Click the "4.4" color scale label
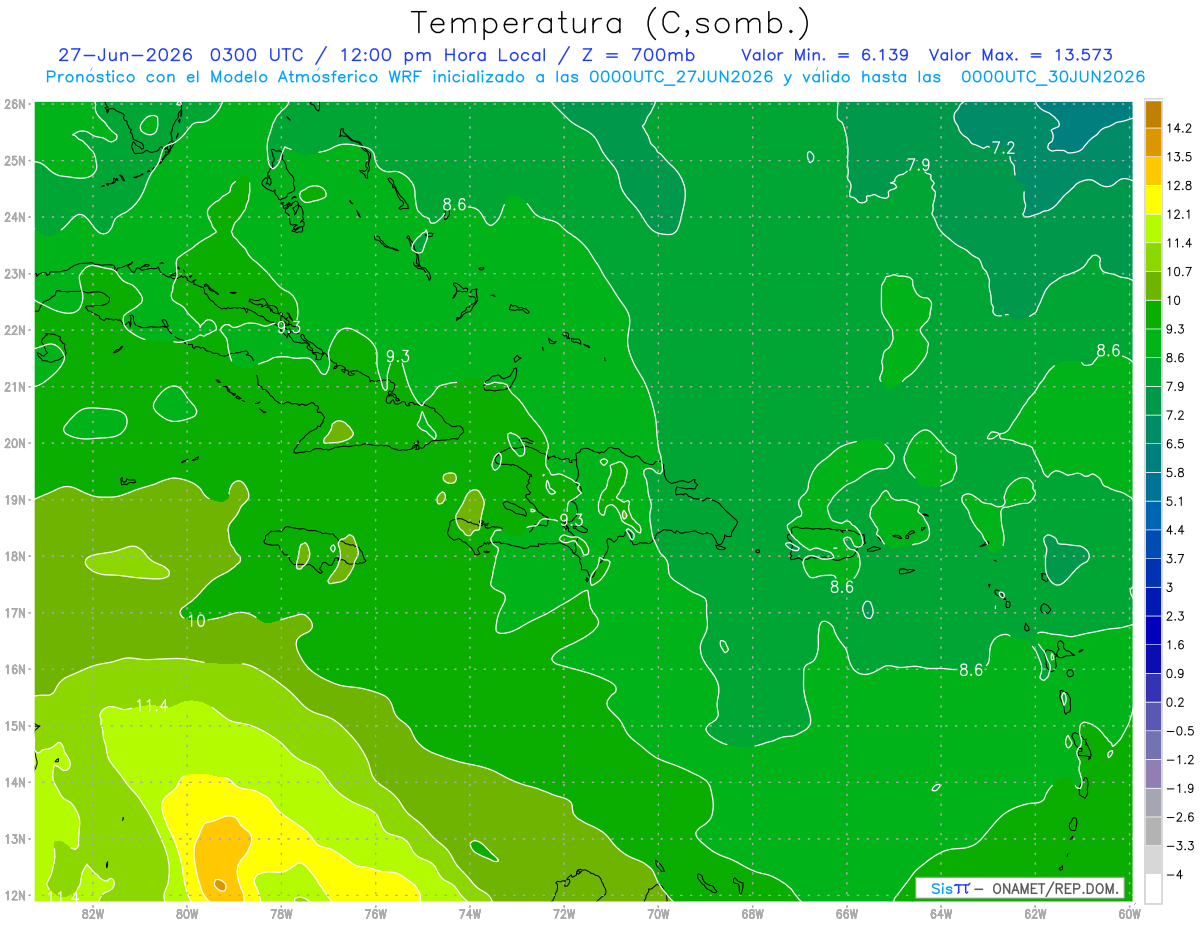This screenshot has height=927, width=1200. [1176, 530]
